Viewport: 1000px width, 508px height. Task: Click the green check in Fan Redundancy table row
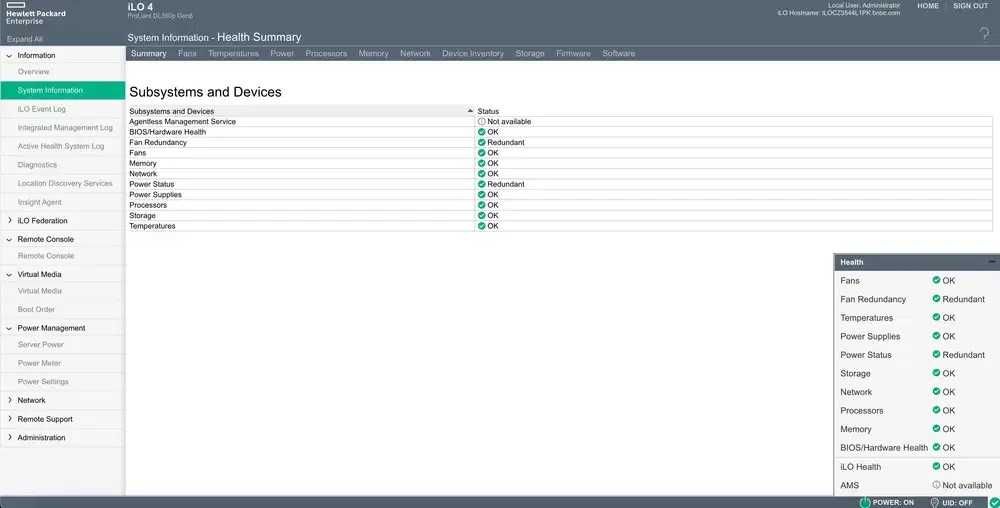(482, 142)
